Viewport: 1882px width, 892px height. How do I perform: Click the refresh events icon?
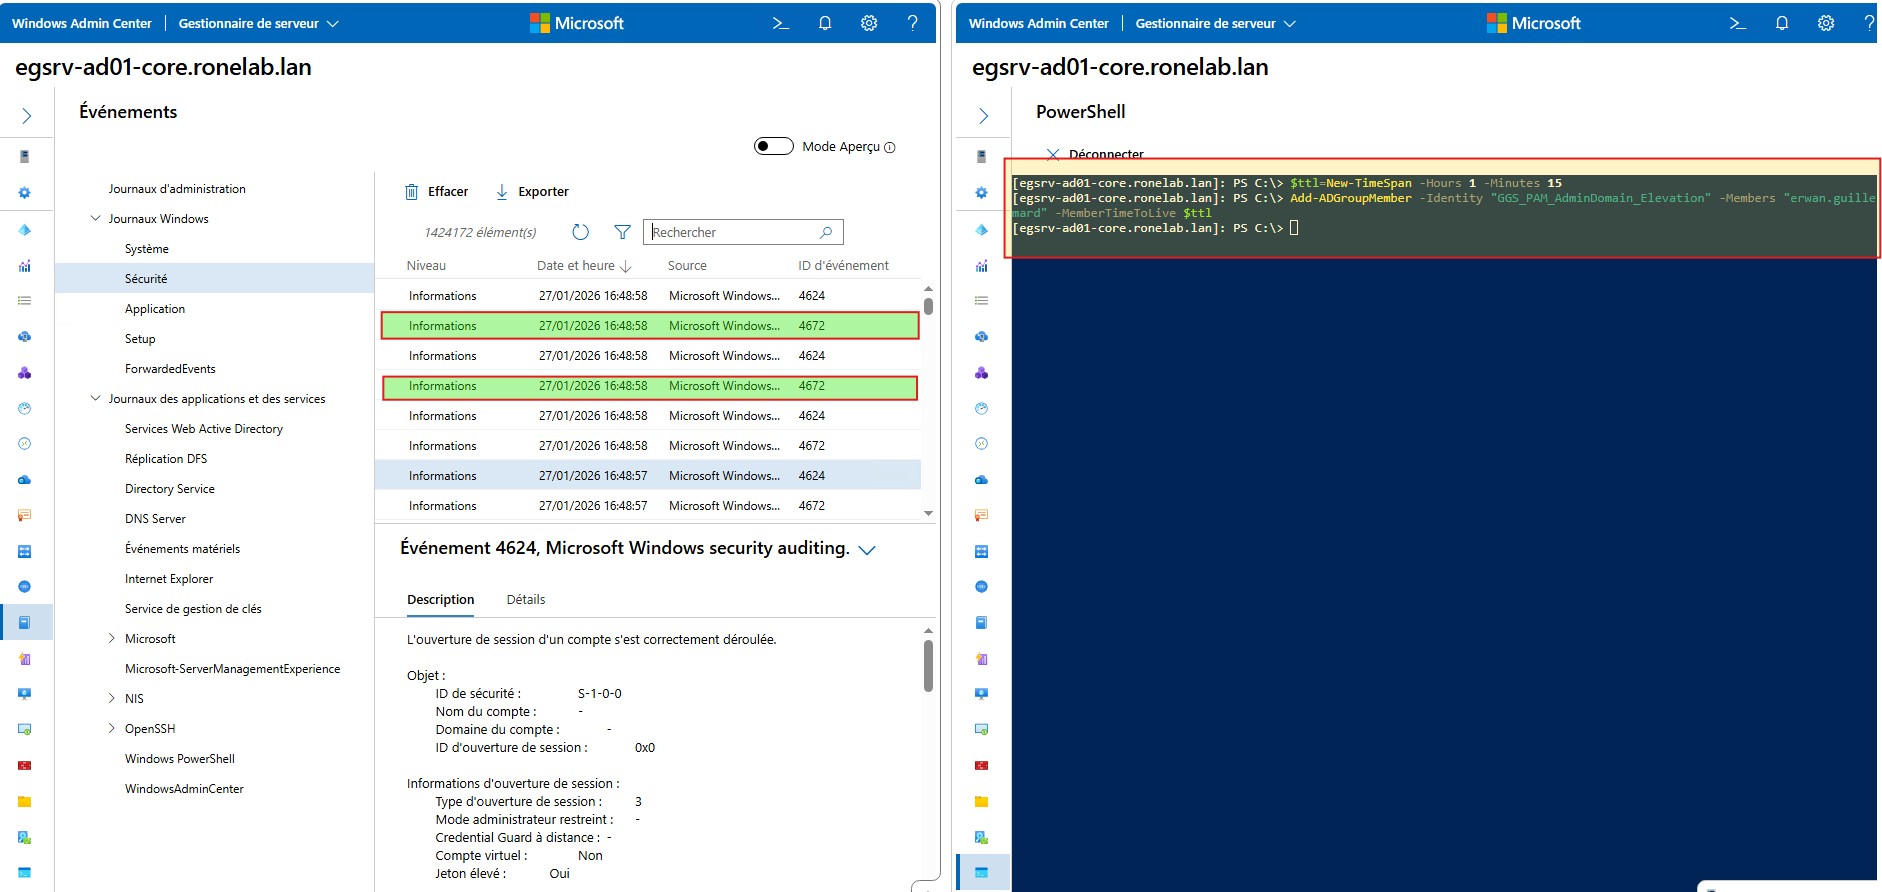(x=580, y=232)
